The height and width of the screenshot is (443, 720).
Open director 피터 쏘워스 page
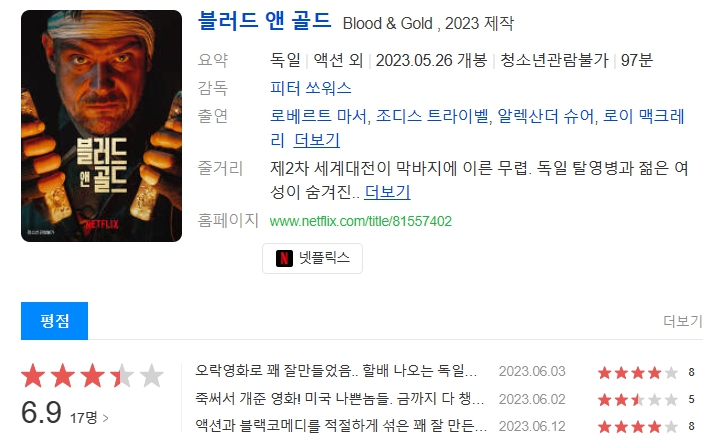(310, 88)
